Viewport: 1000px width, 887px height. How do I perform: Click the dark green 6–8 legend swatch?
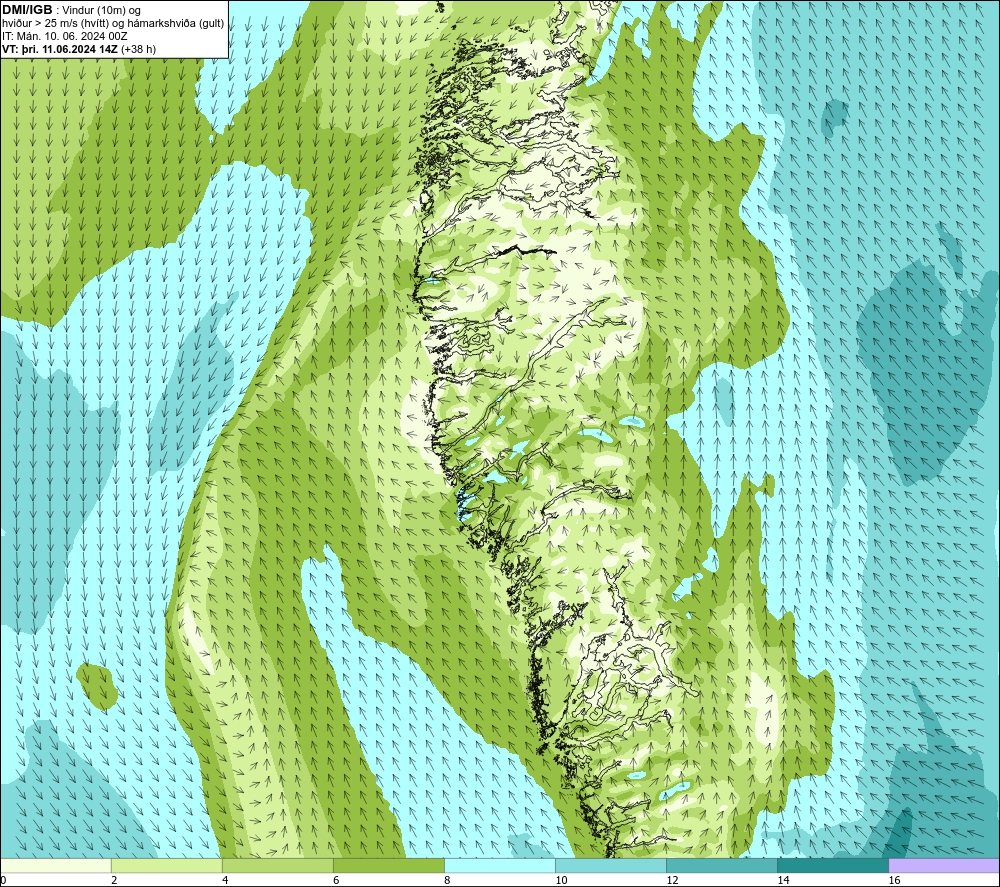click(388, 865)
